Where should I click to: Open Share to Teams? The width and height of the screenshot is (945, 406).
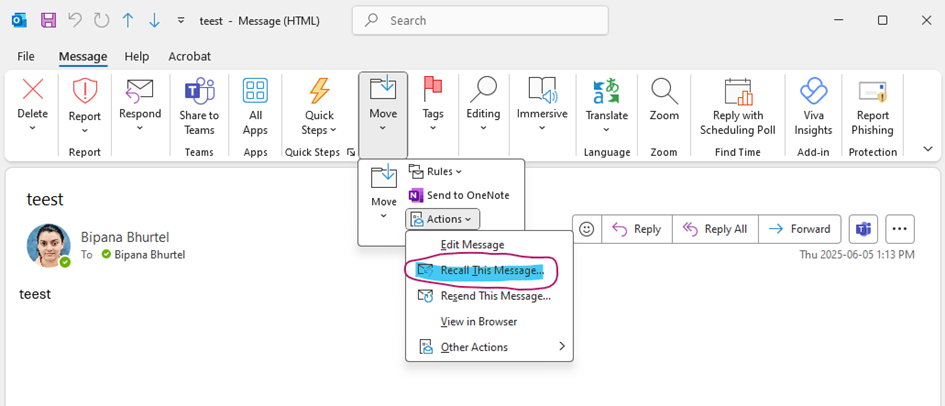point(199,92)
